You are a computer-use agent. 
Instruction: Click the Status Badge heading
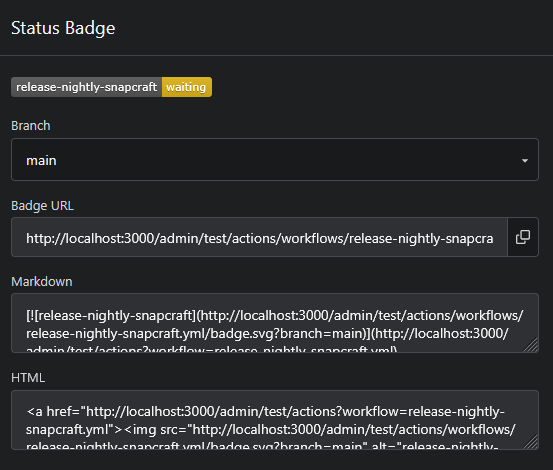(63, 28)
